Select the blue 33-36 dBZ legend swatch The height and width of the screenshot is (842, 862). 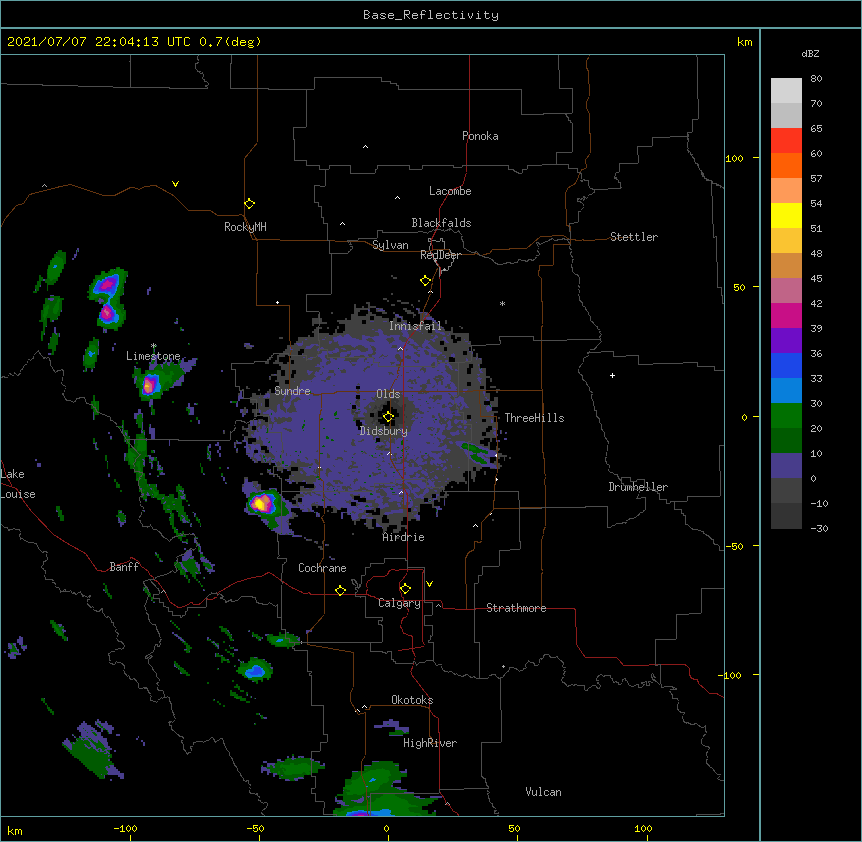pyautogui.click(x=786, y=365)
